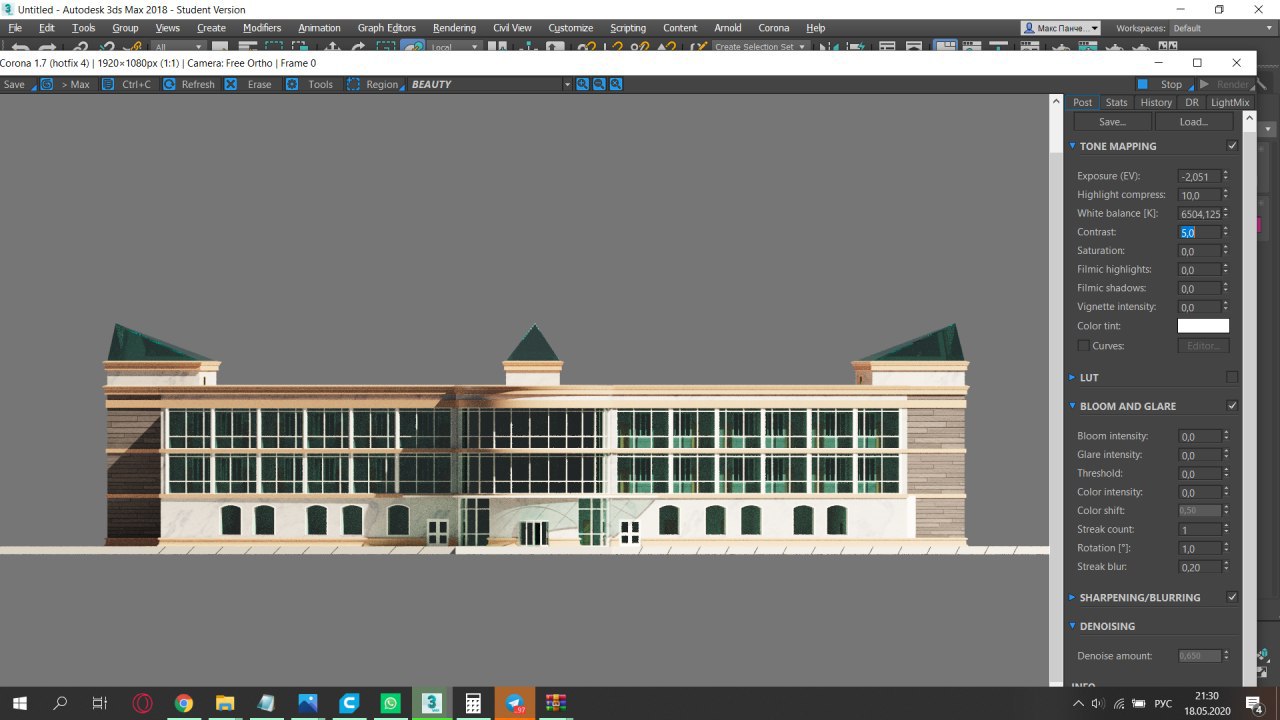Enable the Curves checkbox
The width and height of the screenshot is (1280, 720).
tap(1083, 345)
